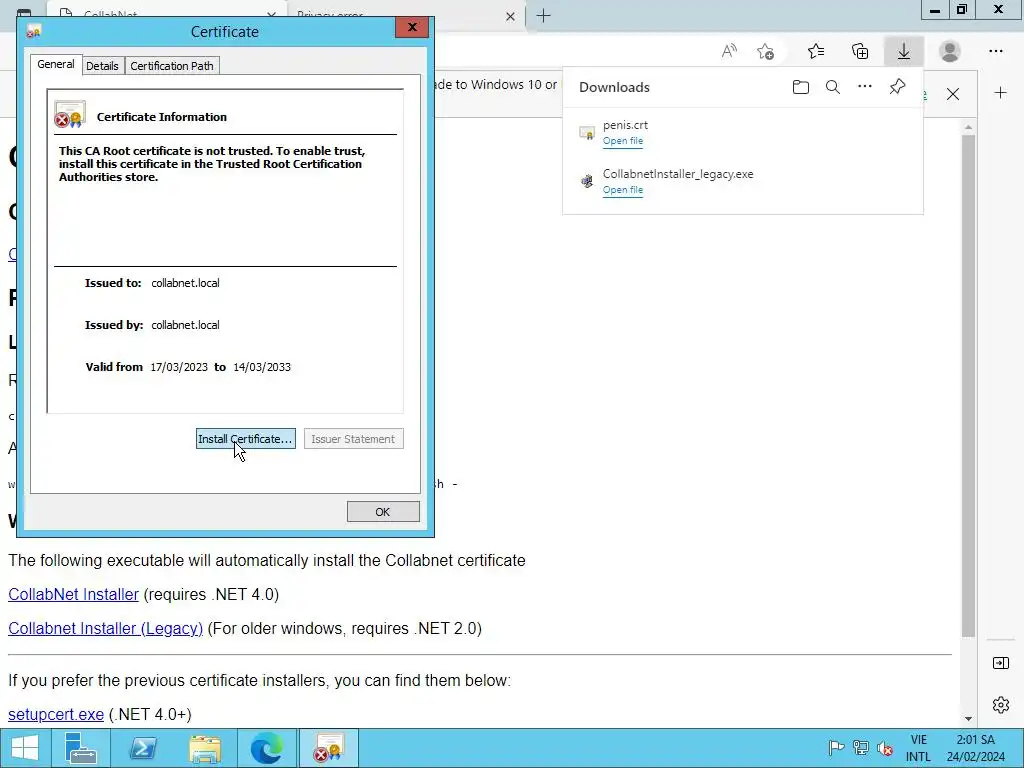Screen dimensions: 1024x768
Task: Open the network tray icon
Action: 861,748
